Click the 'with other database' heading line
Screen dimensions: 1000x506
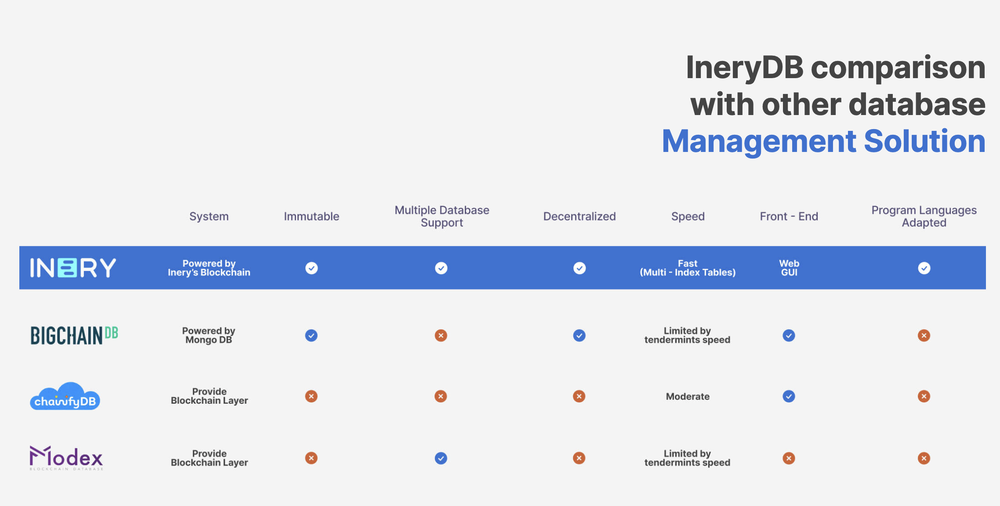pyautogui.click(x=838, y=104)
